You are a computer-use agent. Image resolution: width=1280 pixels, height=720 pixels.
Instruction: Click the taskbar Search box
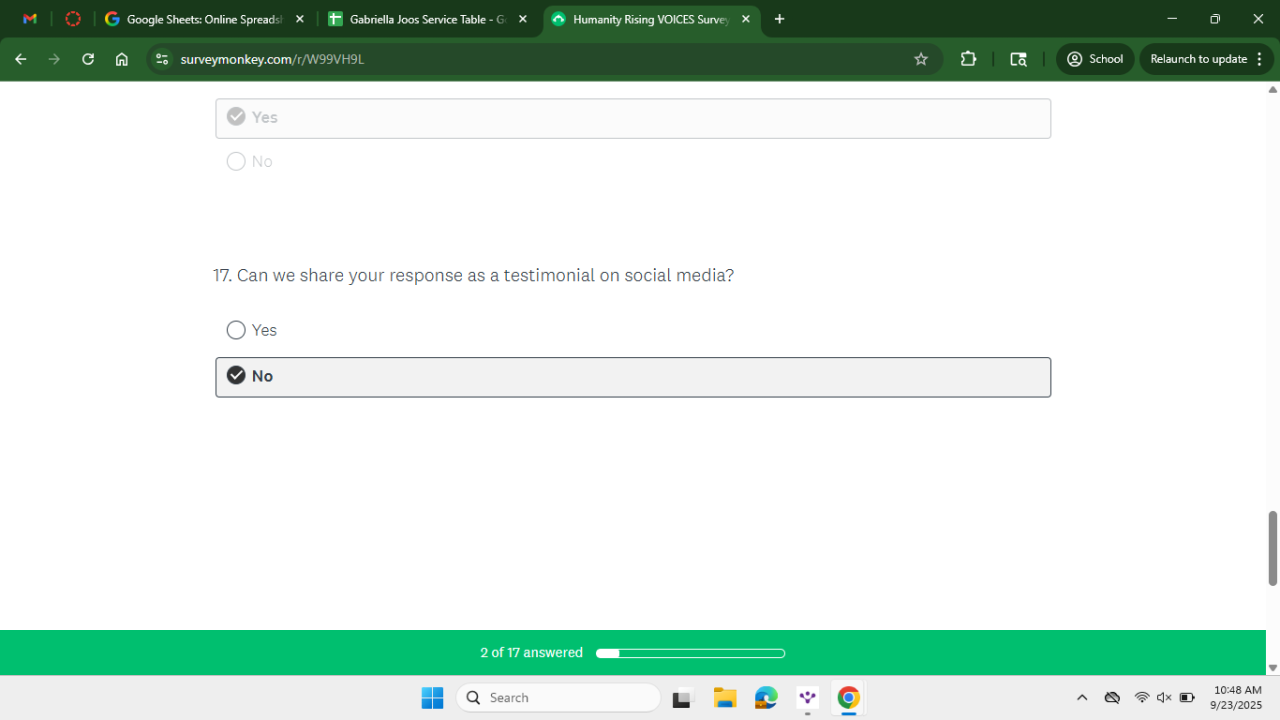pos(558,698)
